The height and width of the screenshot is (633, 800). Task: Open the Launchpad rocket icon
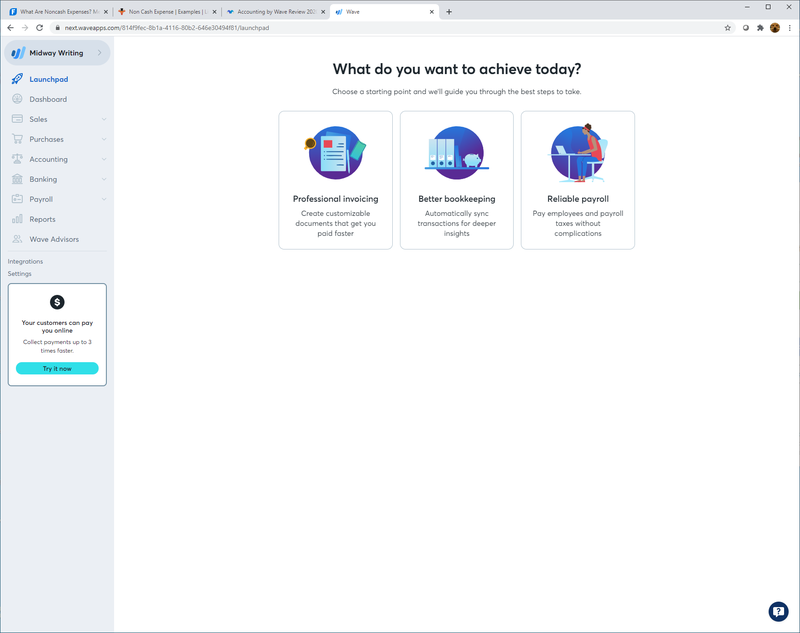click(x=17, y=79)
